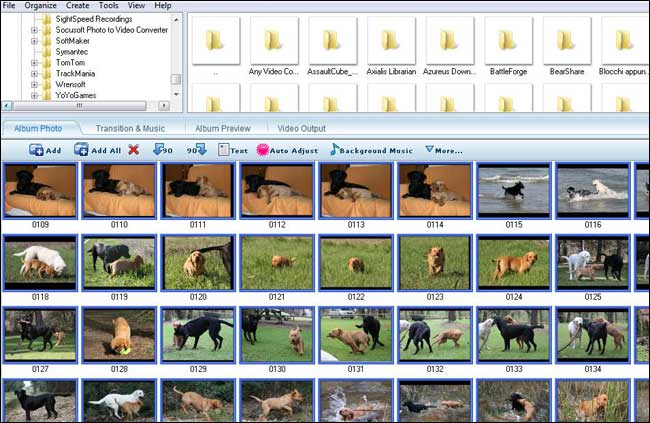Open the Create menu
Screen dimensions: 650x423
tap(78, 5)
